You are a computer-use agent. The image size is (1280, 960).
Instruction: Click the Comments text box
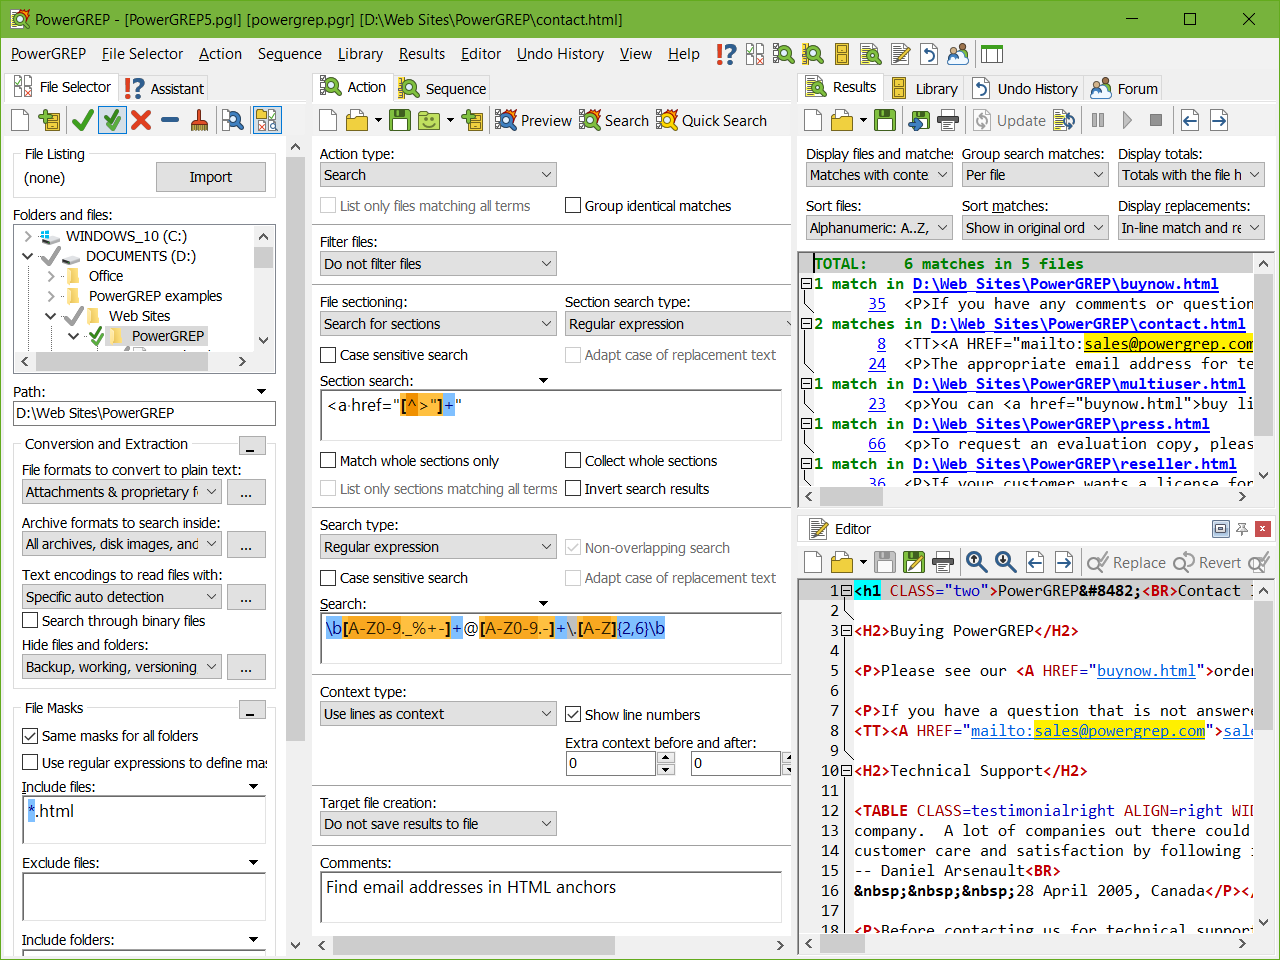point(551,897)
